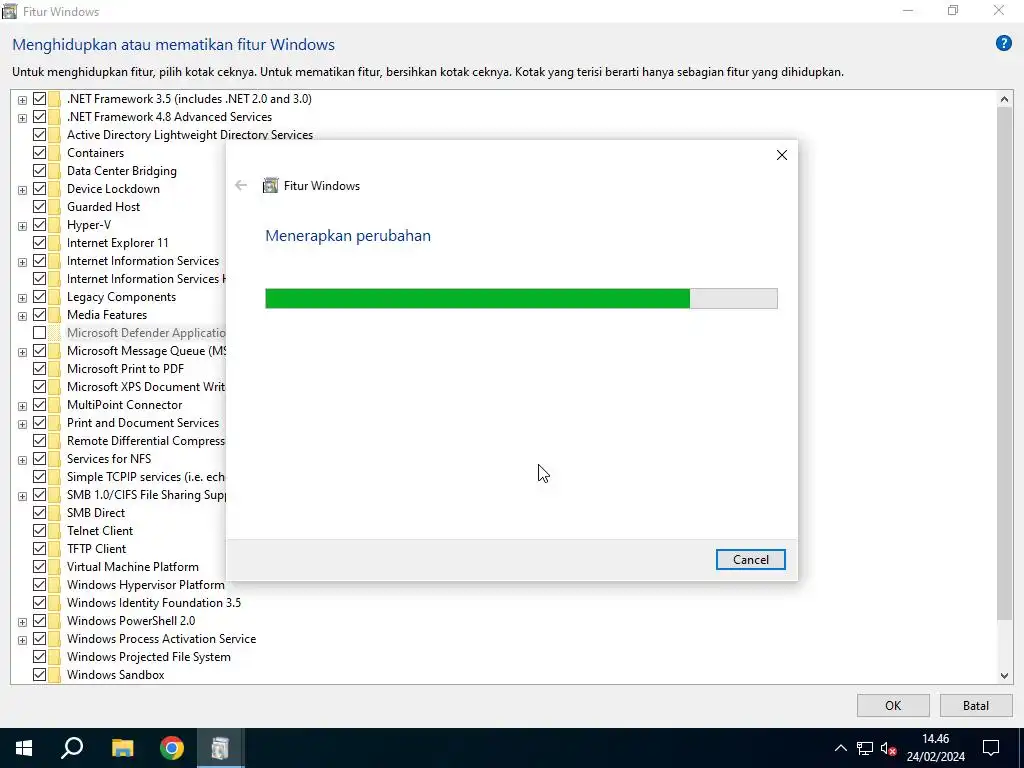Open File Explorer from taskbar
1024x768 pixels.
(122, 748)
